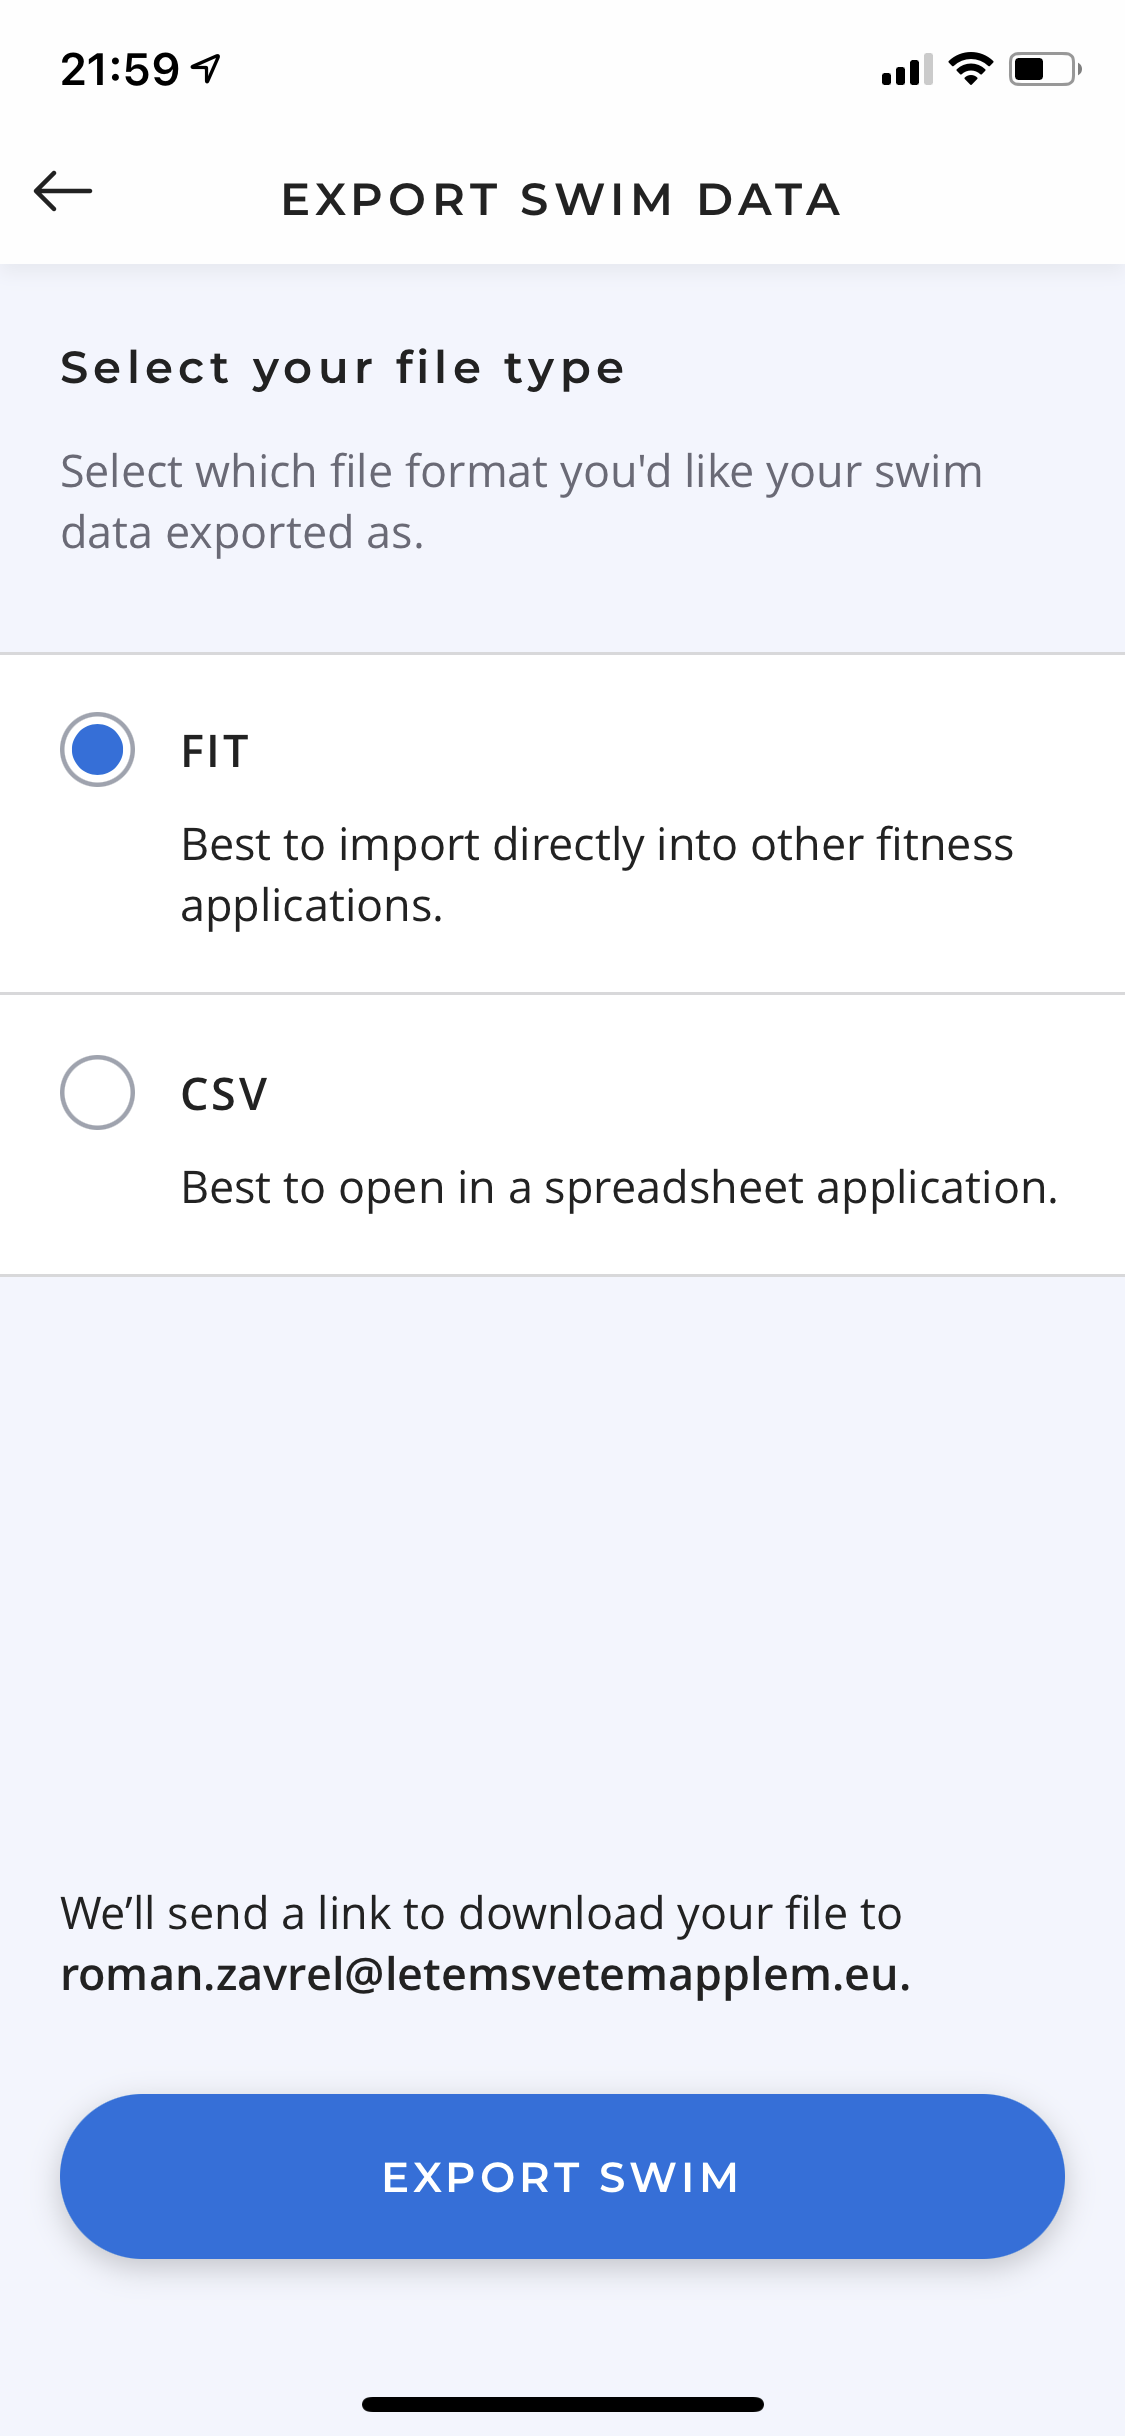
Task: Tap the Wi-Fi status icon
Action: point(970,69)
